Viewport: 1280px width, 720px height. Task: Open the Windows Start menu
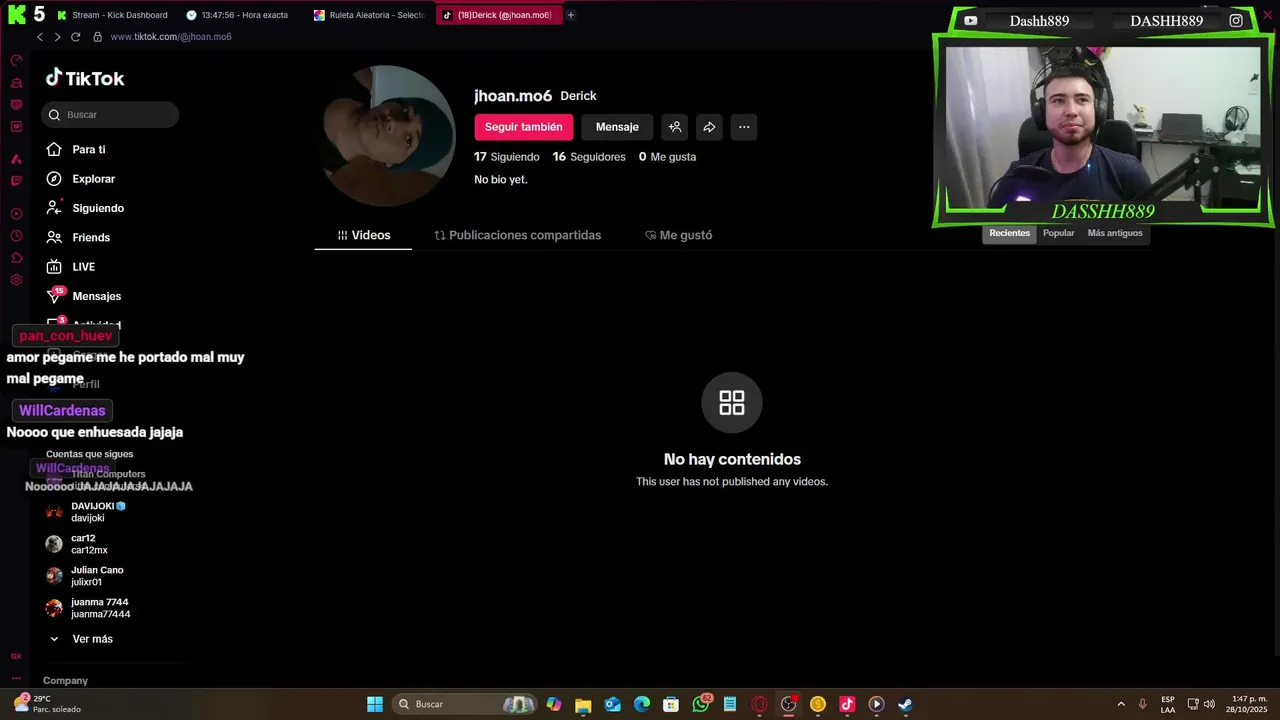click(x=375, y=704)
